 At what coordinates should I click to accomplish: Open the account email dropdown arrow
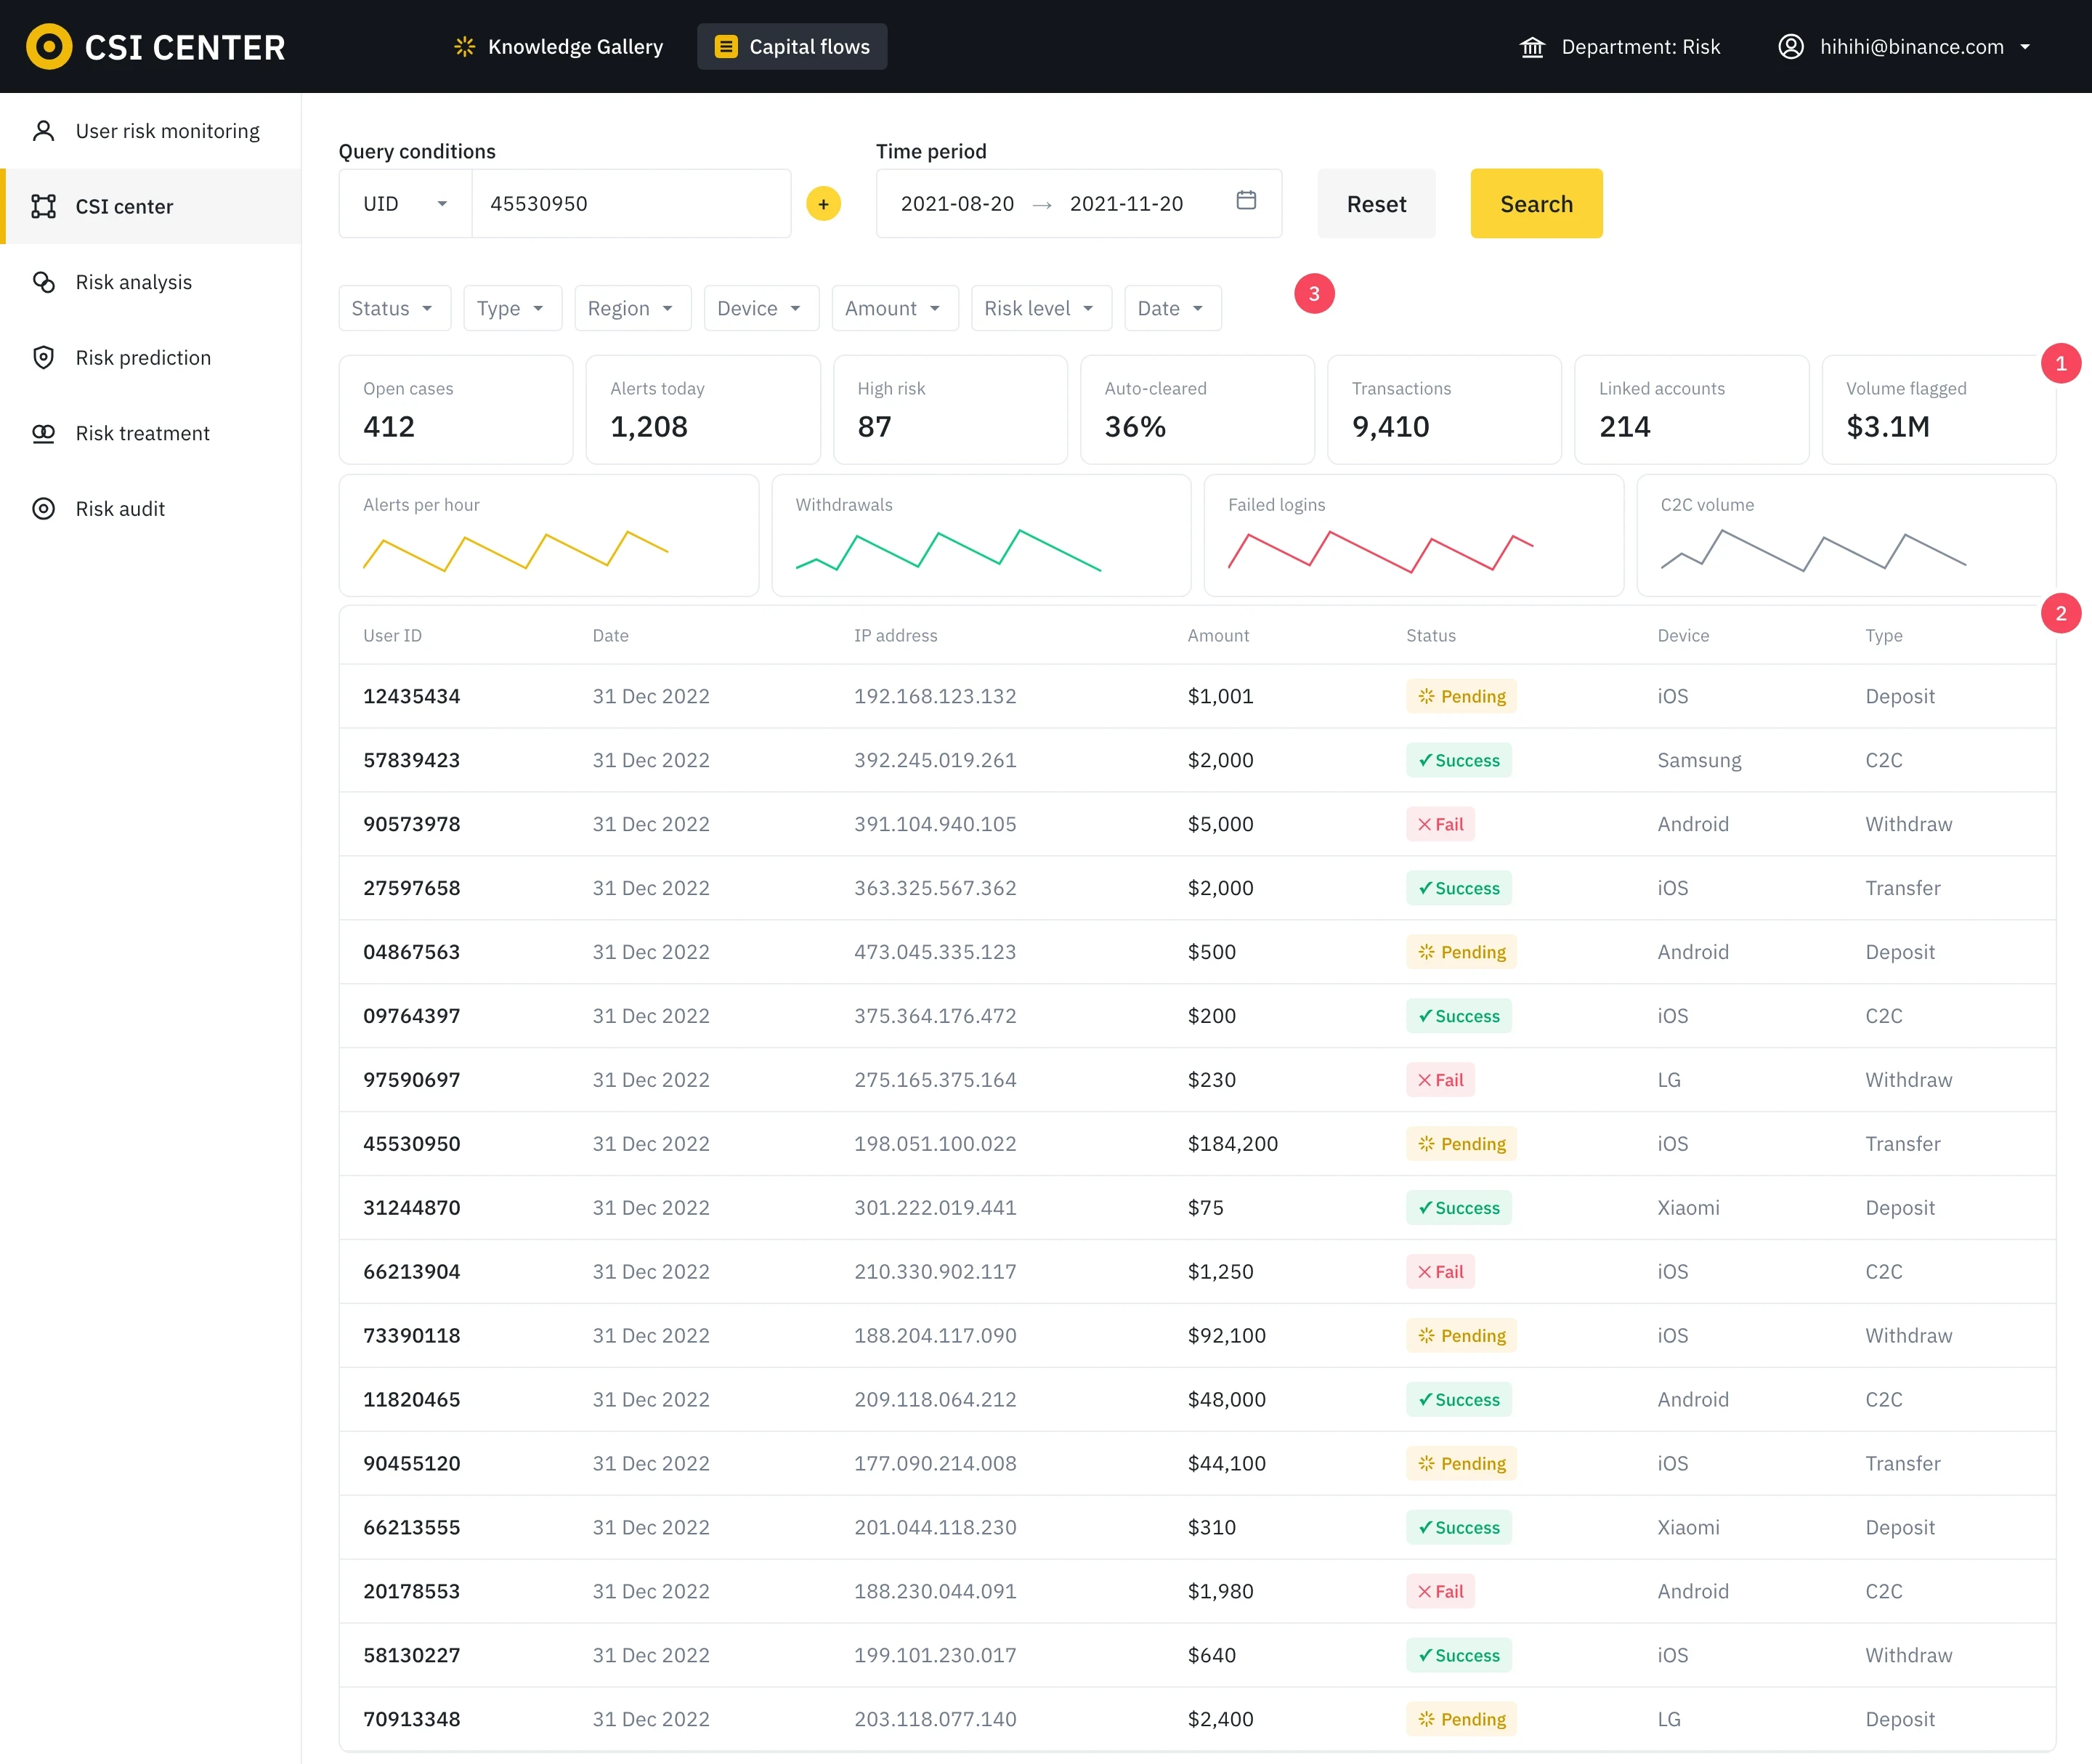tap(2025, 47)
